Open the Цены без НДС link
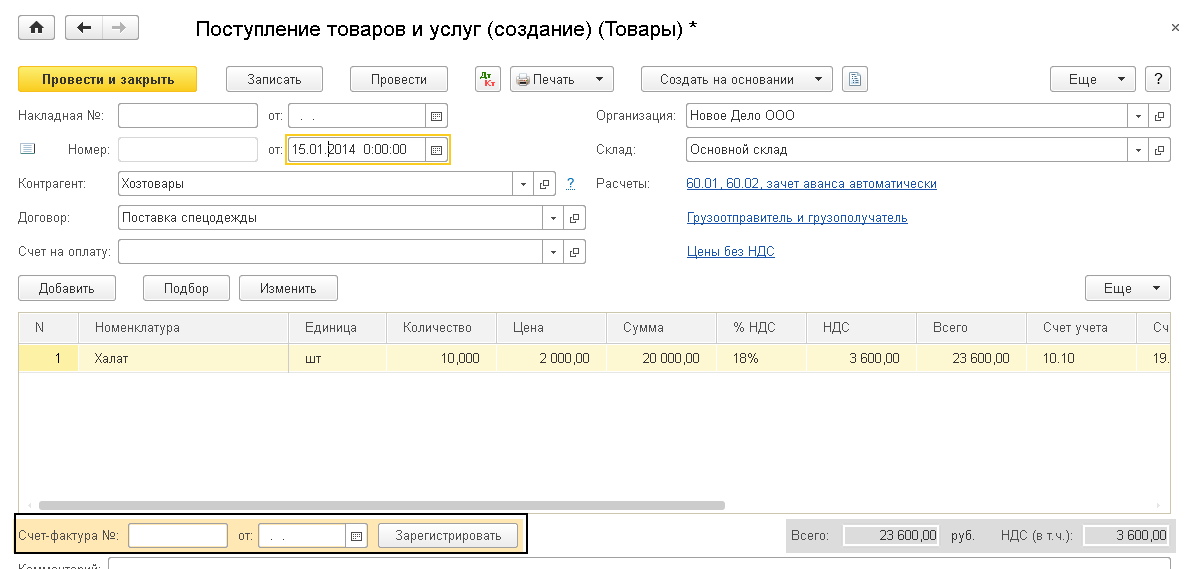This screenshot has height=569, width=1188. click(x=730, y=252)
